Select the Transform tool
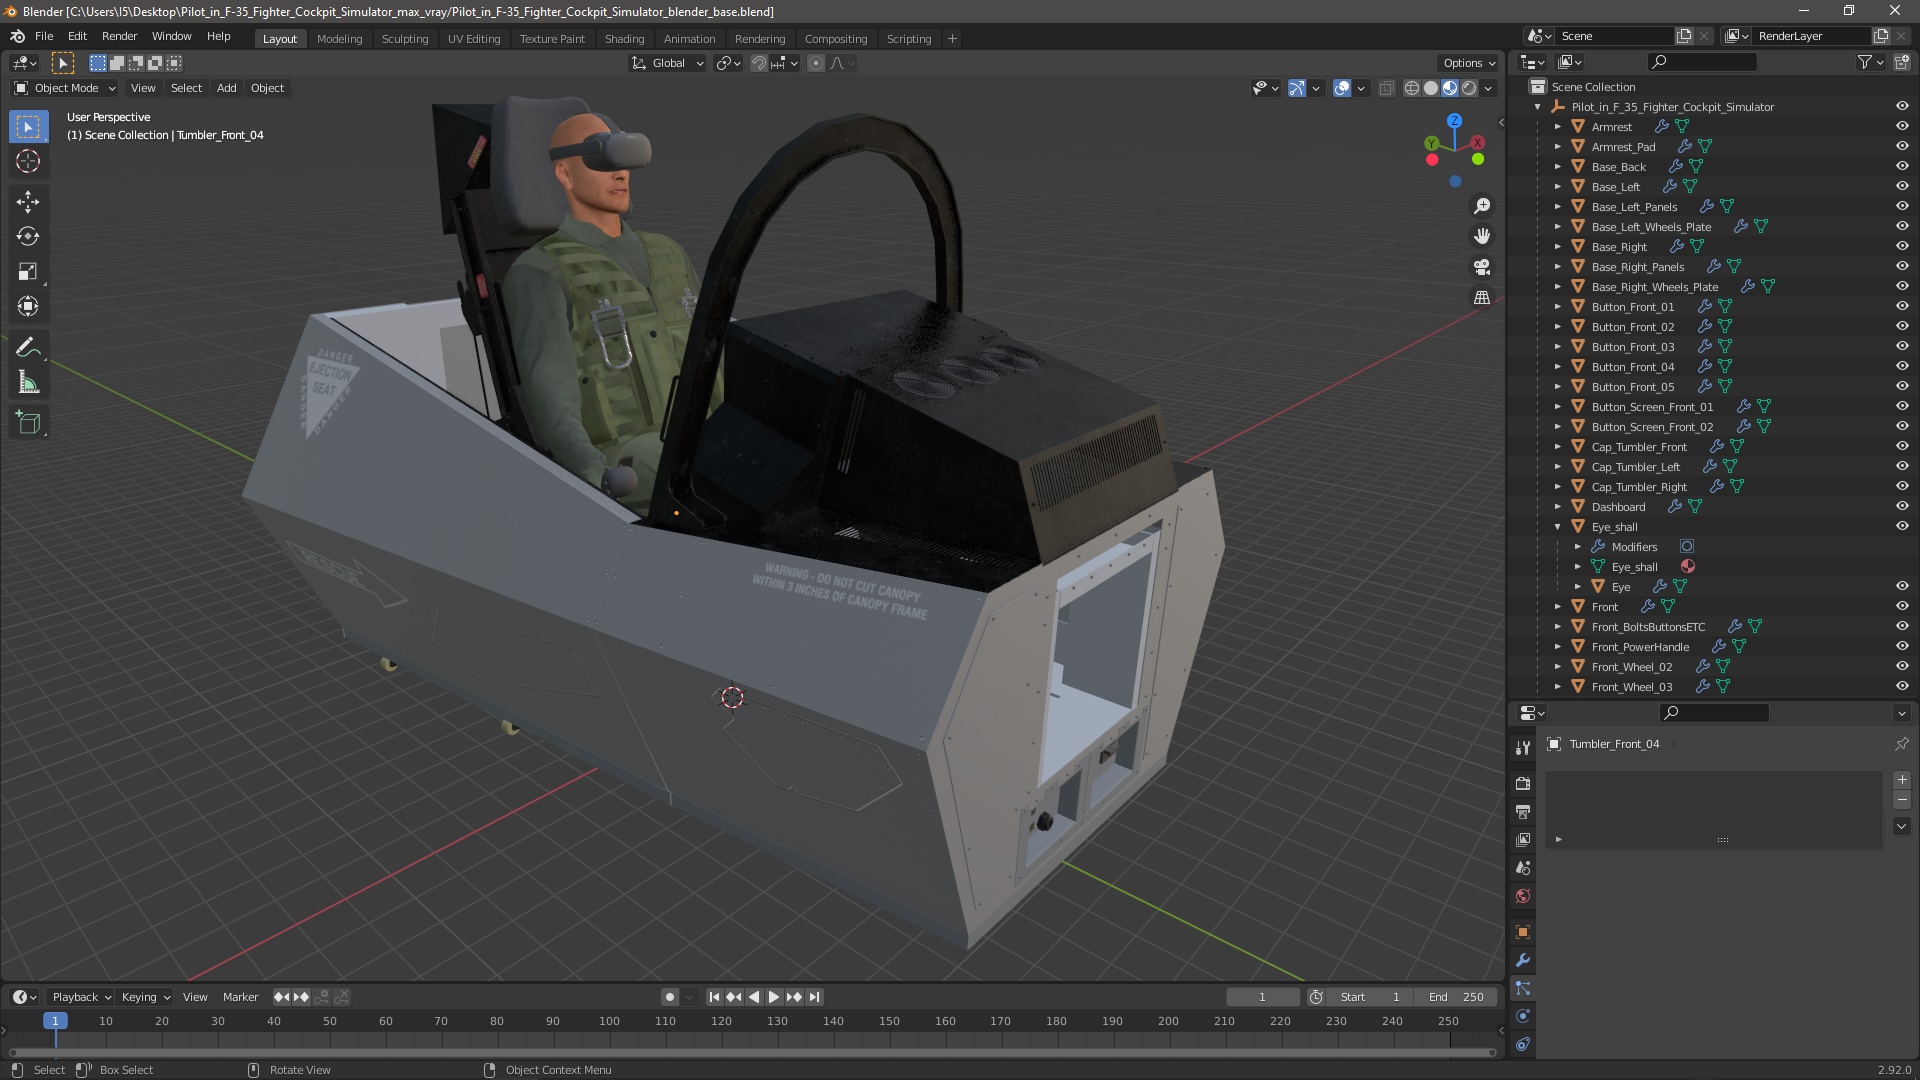The width and height of the screenshot is (1920, 1080). click(28, 307)
